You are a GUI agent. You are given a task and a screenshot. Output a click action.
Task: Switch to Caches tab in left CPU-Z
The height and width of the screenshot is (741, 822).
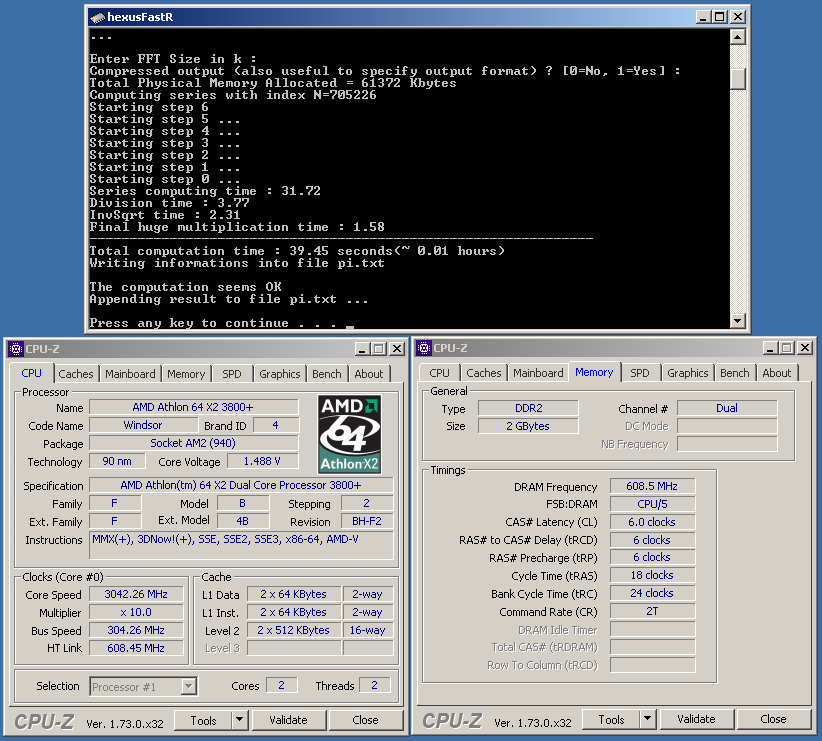[x=76, y=374]
